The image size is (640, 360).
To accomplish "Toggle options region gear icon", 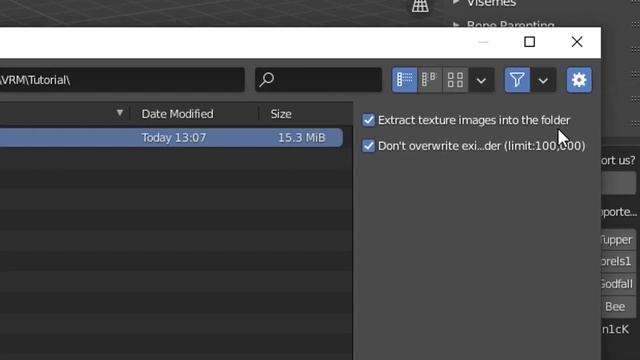I will click(x=579, y=80).
